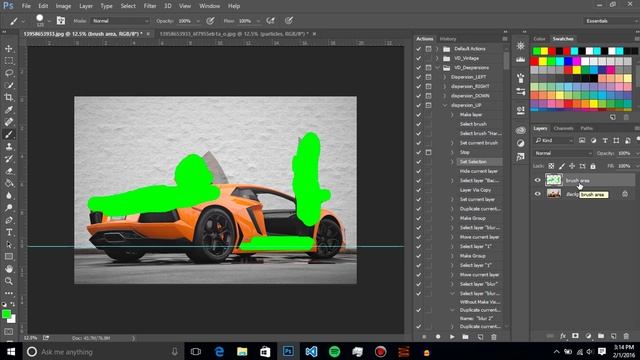Toggle checkmark for Layer Via Copy step
The image size is (640, 360).
(418, 190)
